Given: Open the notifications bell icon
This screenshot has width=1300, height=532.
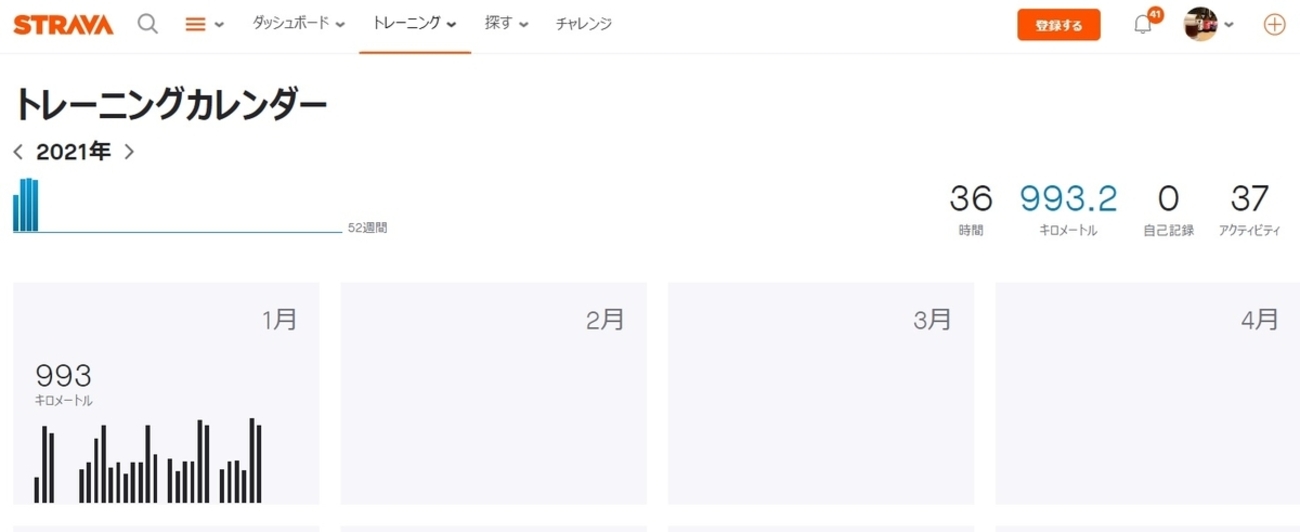Looking at the screenshot, I should (x=1143, y=25).
